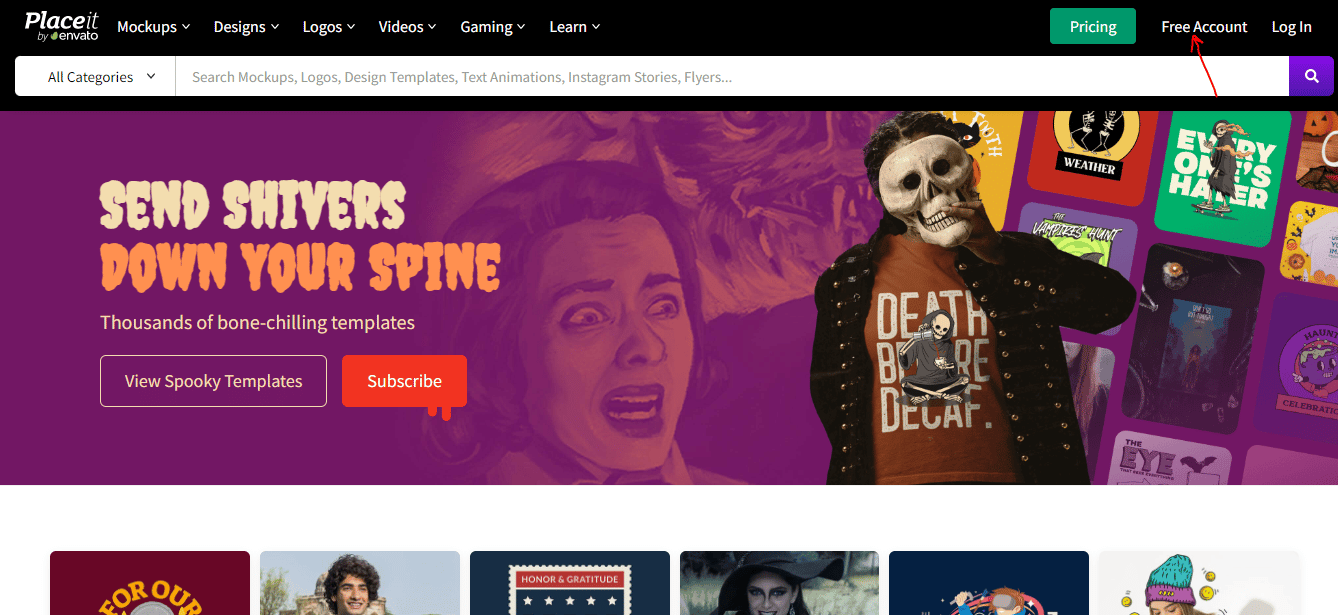Open the Videos menu
This screenshot has width=1338, height=615.
(407, 27)
